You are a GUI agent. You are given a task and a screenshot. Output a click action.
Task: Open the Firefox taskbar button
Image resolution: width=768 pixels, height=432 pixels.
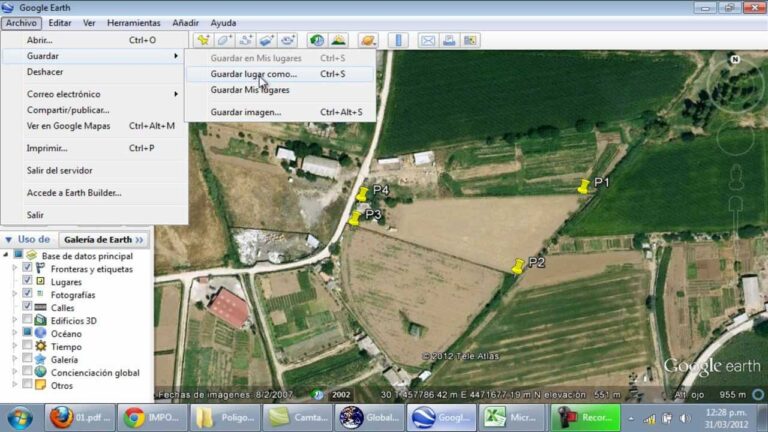(80, 418)
